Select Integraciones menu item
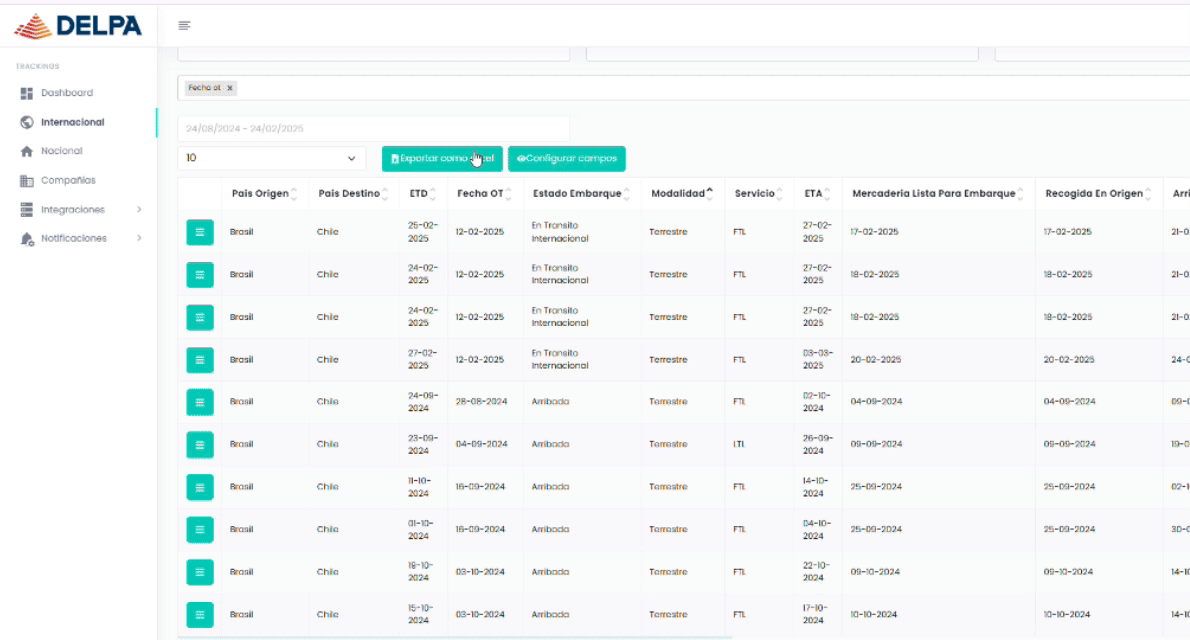 pos(73,210)
